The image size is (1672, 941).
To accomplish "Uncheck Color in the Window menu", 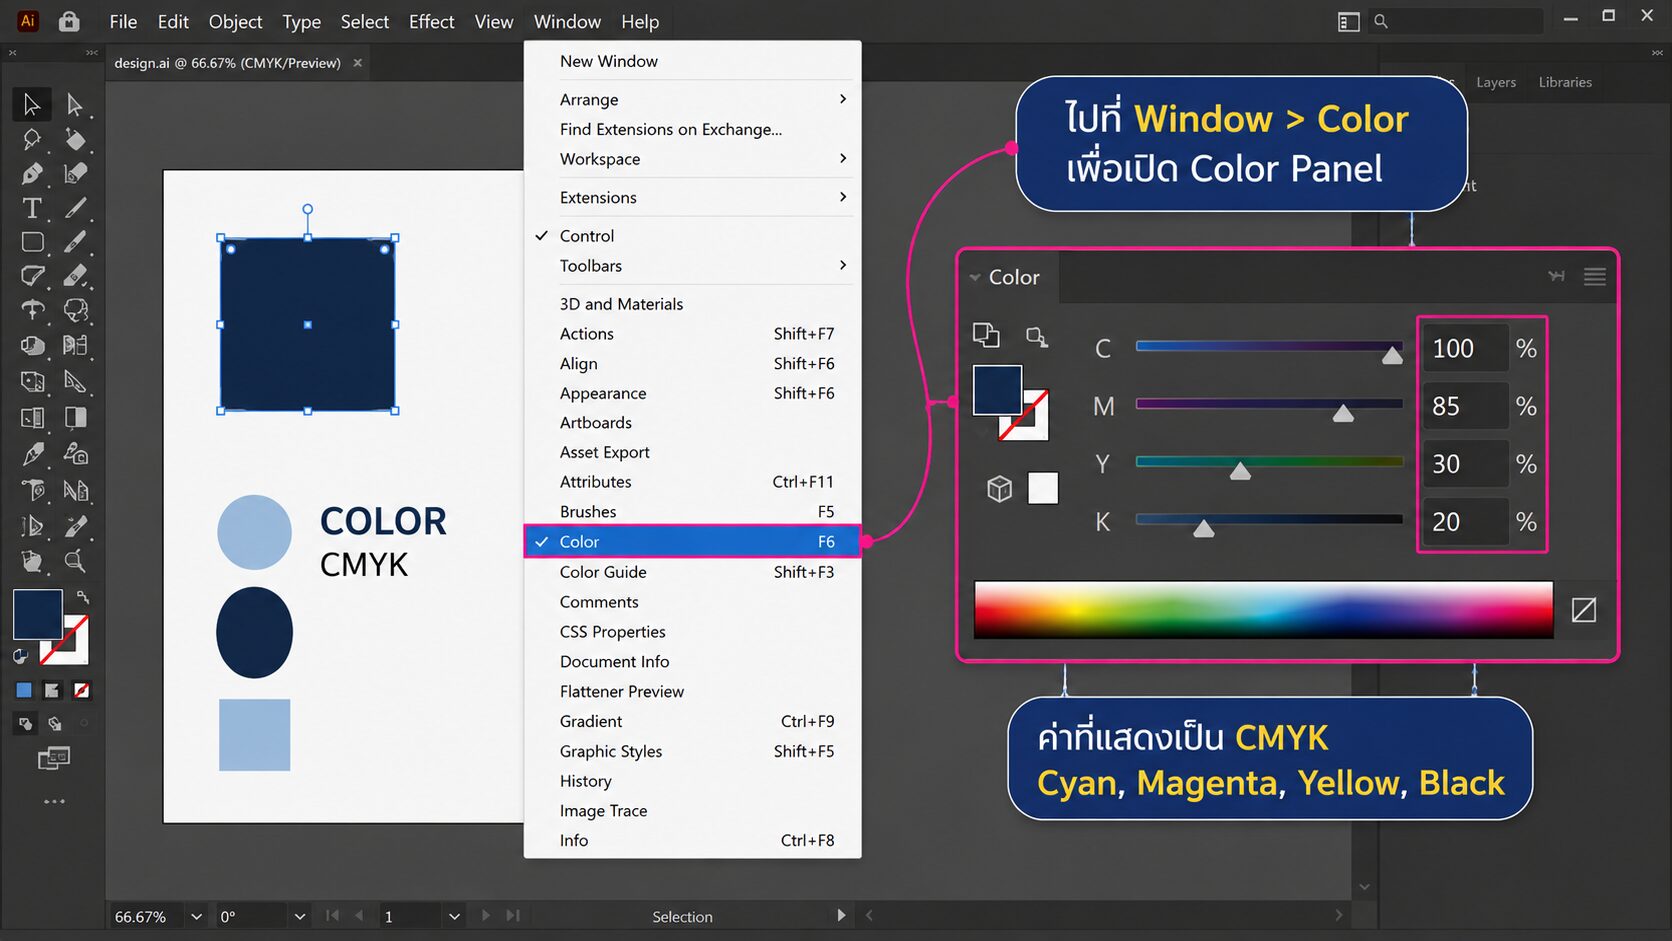I will coord(692,541).
